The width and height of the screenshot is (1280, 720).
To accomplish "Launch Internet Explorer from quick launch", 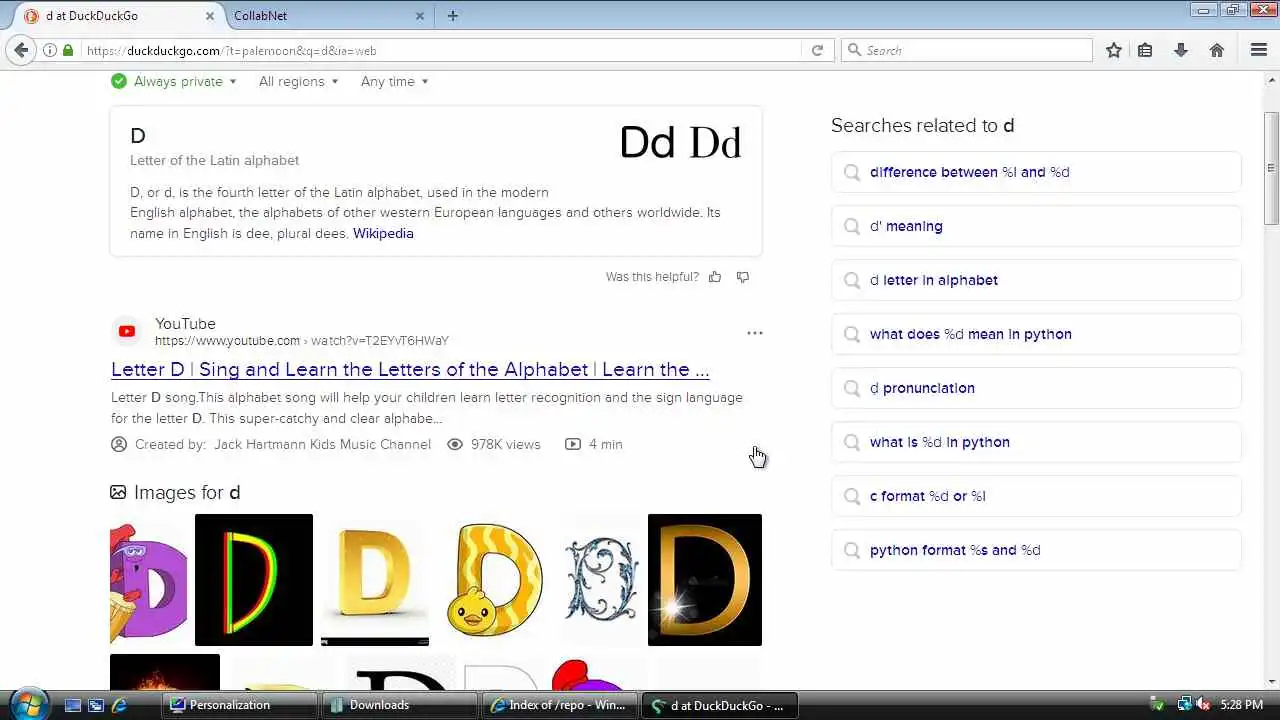I will [x=119, y=705].
